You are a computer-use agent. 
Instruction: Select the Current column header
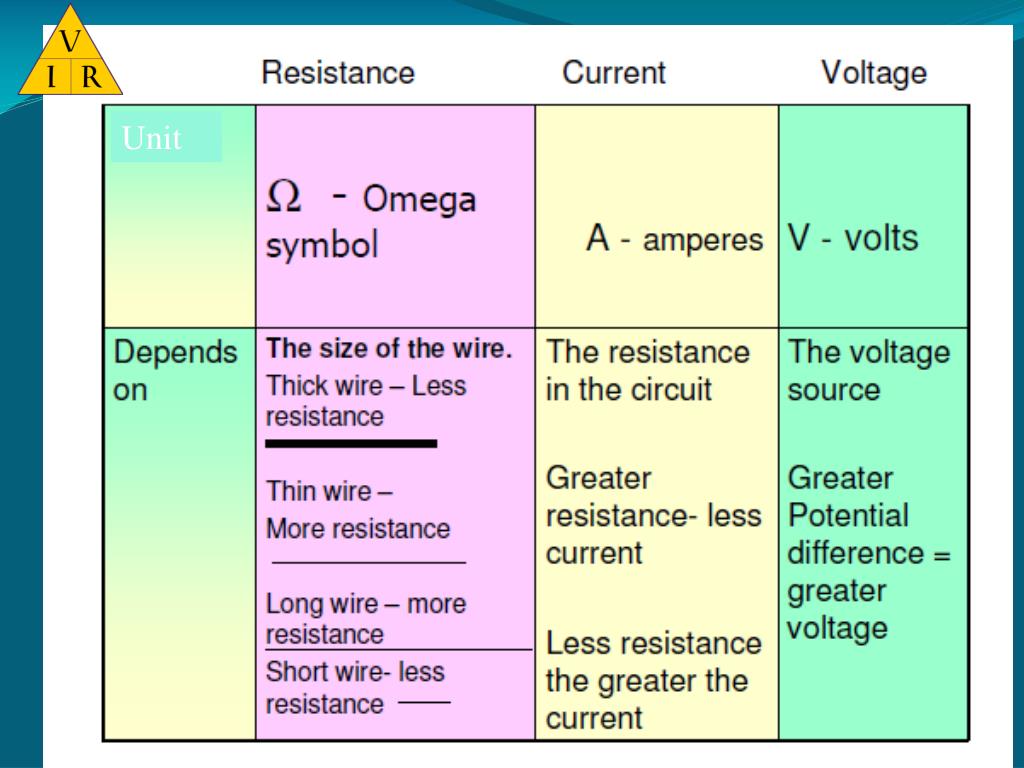tap(614, 72)
